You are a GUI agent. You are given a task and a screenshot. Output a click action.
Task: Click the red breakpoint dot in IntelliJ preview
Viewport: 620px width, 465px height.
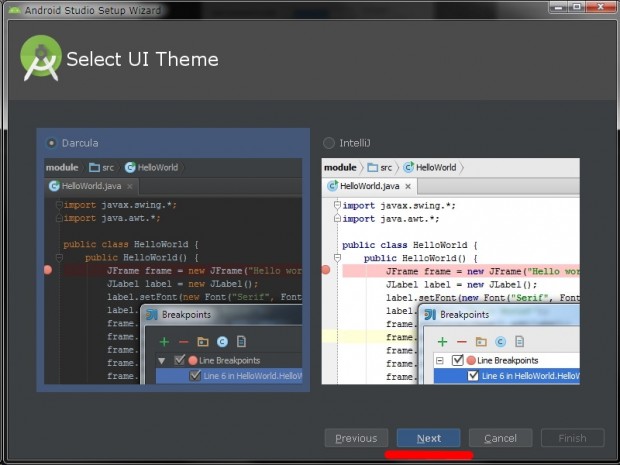point(326,270)
